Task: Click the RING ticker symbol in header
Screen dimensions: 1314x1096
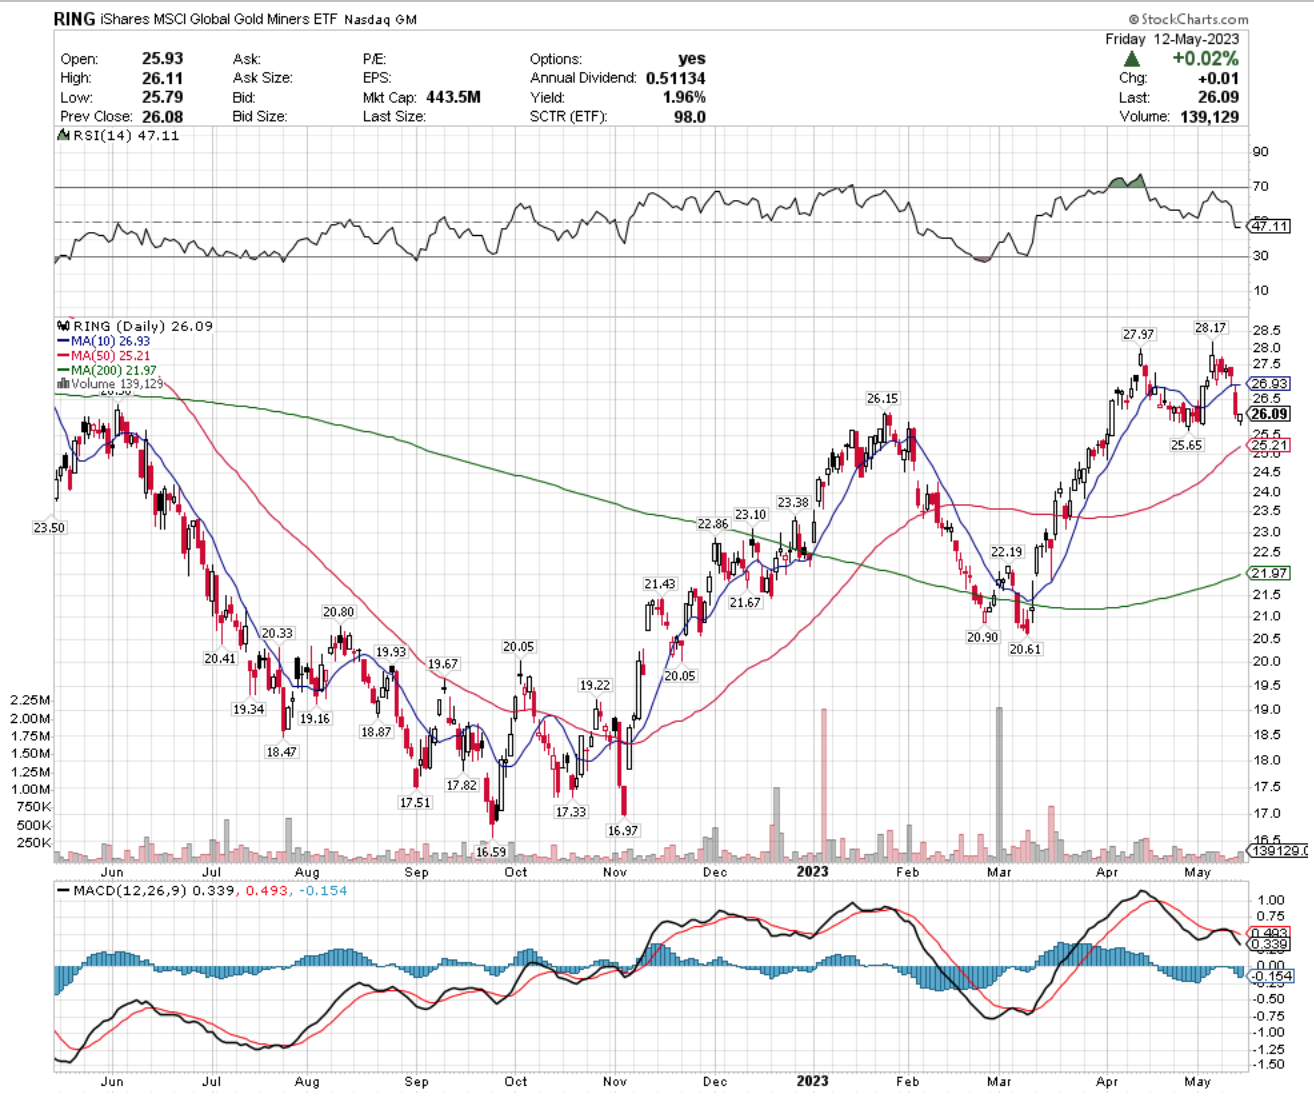Action: click(x=75, y=19)
